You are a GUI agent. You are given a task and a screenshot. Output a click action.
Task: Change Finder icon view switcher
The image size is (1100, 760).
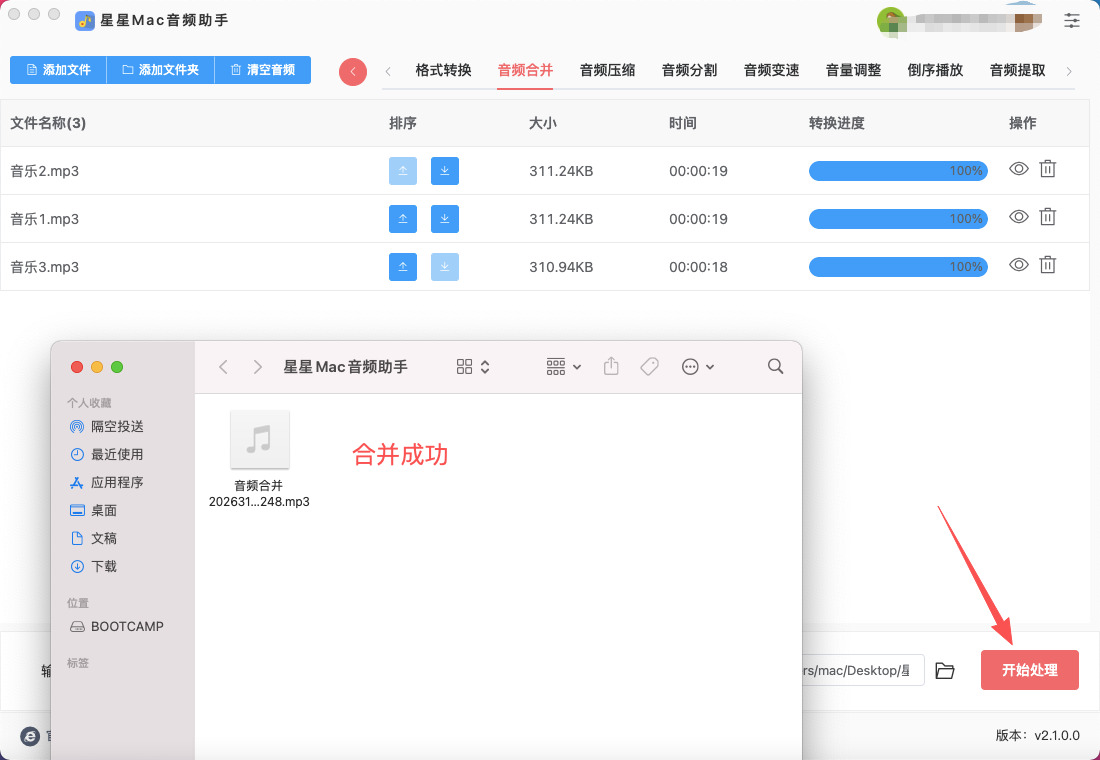[472, 367]
